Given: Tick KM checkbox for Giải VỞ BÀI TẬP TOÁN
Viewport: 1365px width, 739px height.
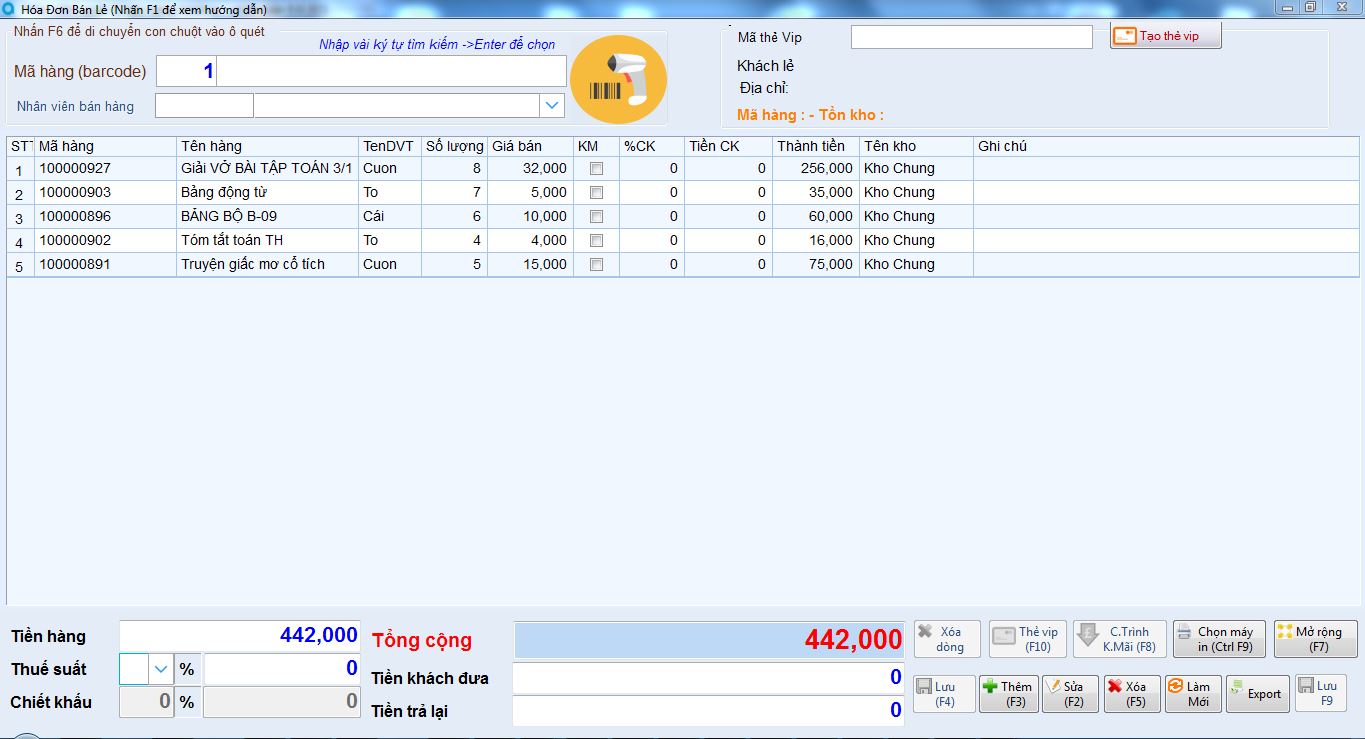Looking at the screenshot, I should click(597, 169).
